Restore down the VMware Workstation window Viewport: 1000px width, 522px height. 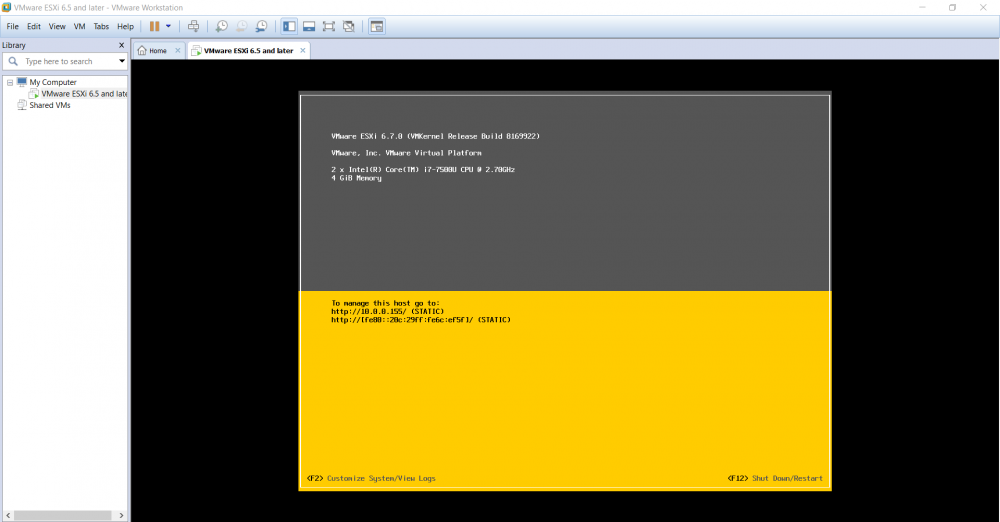(x=952, y=8)
